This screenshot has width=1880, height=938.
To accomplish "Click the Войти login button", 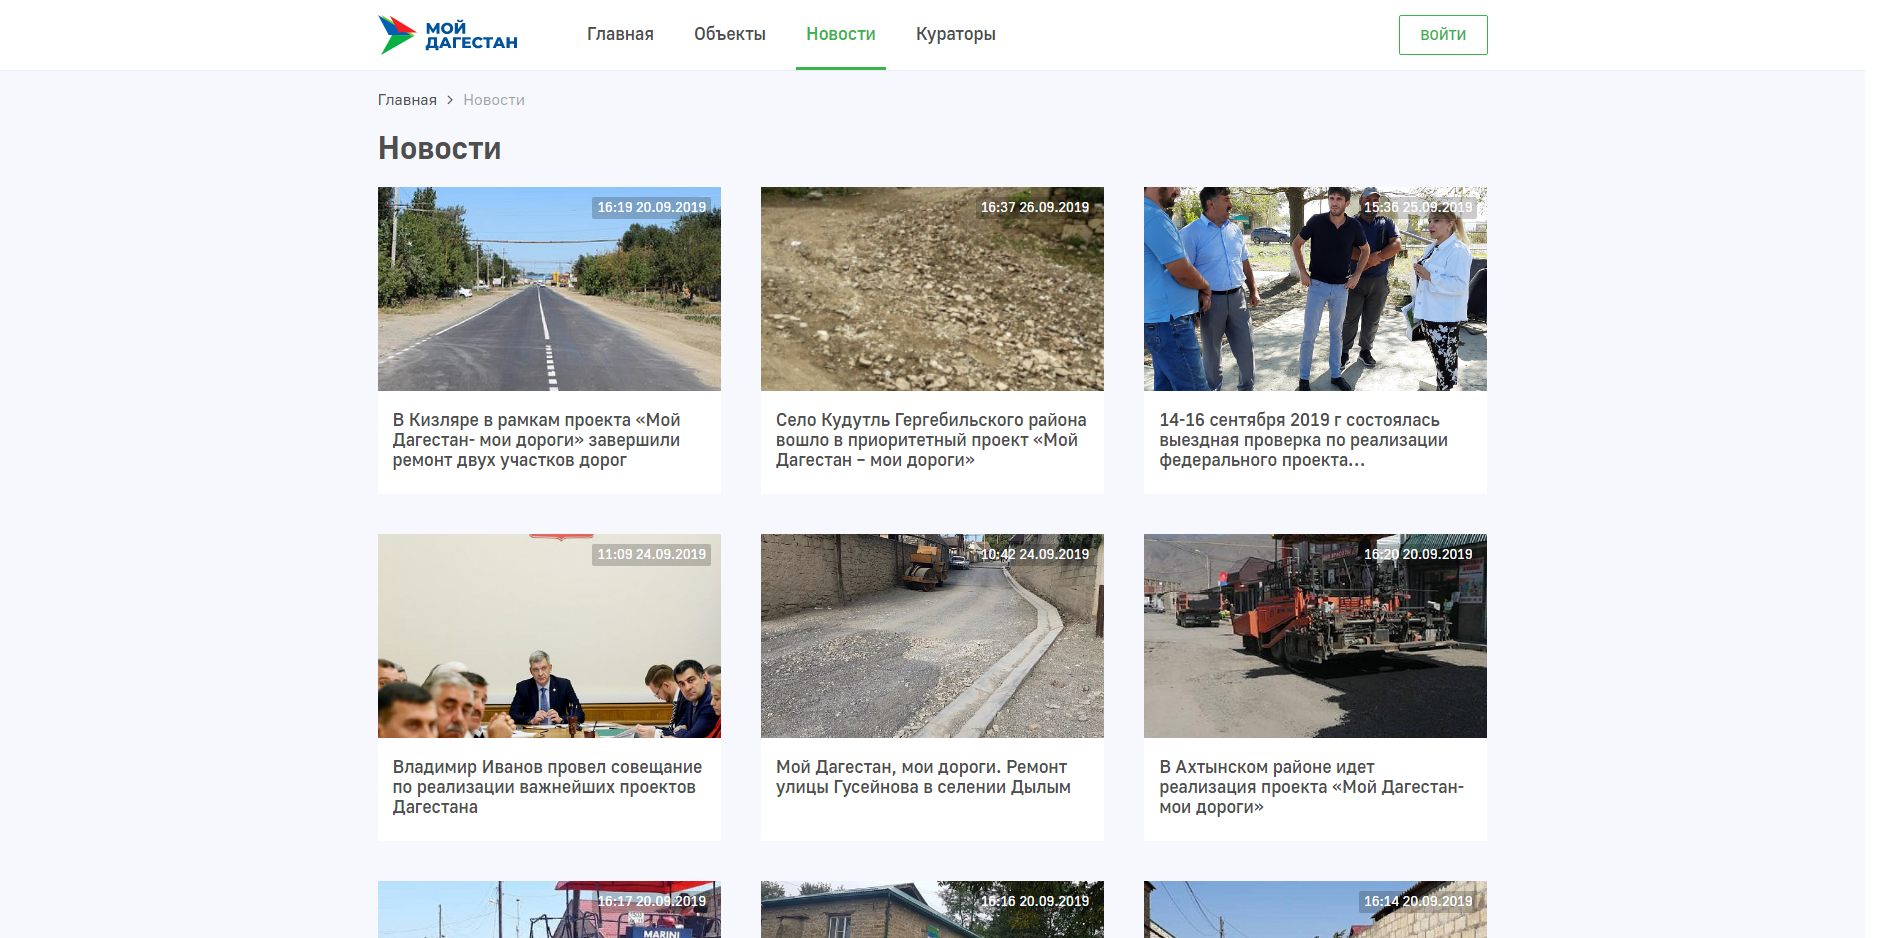I will tap(1443, 35).
